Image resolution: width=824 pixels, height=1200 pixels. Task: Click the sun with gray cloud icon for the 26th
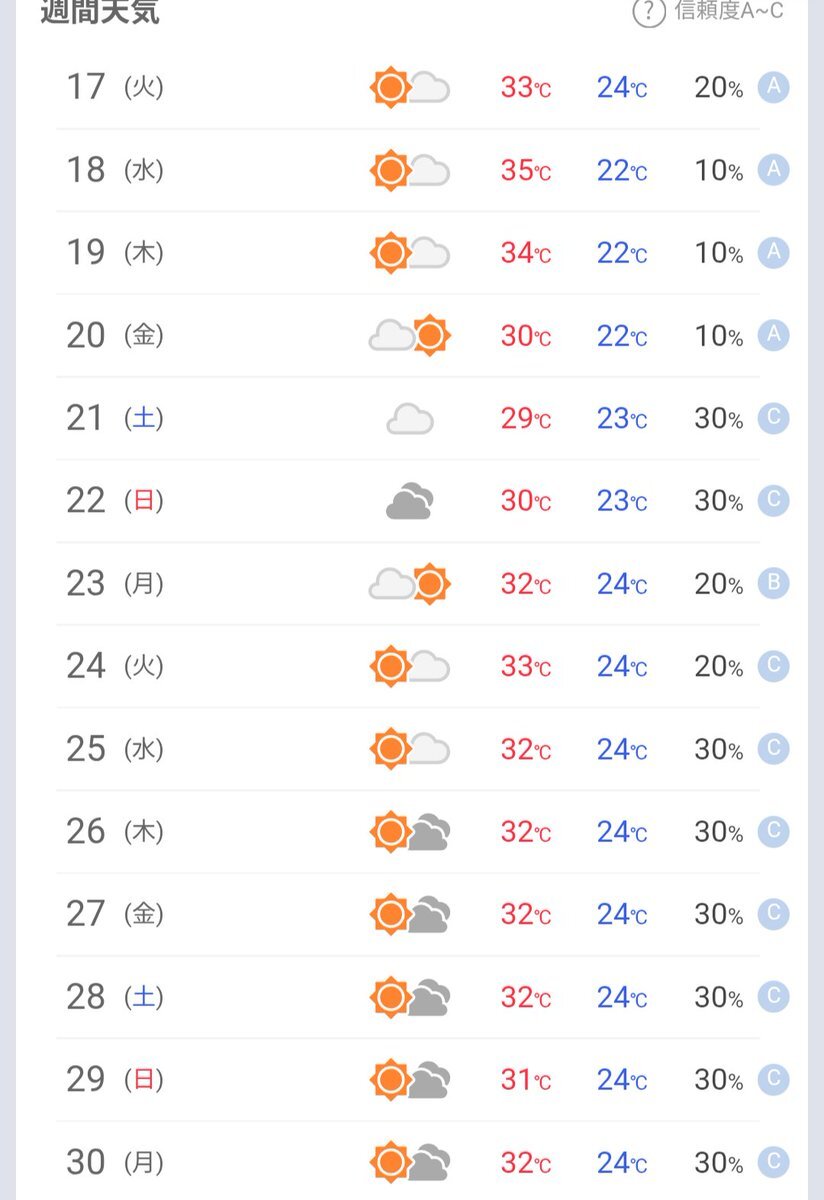tap(410, 832)
